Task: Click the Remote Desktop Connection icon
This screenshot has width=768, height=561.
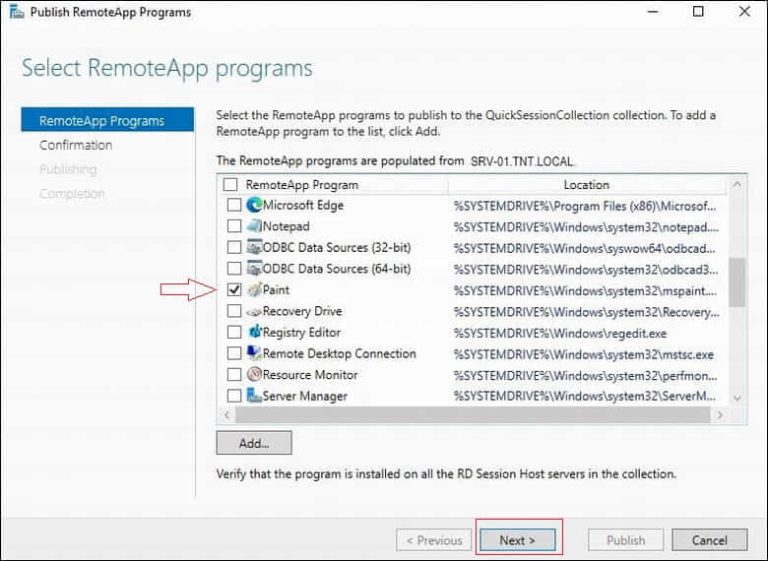Action: coord(254,353)
